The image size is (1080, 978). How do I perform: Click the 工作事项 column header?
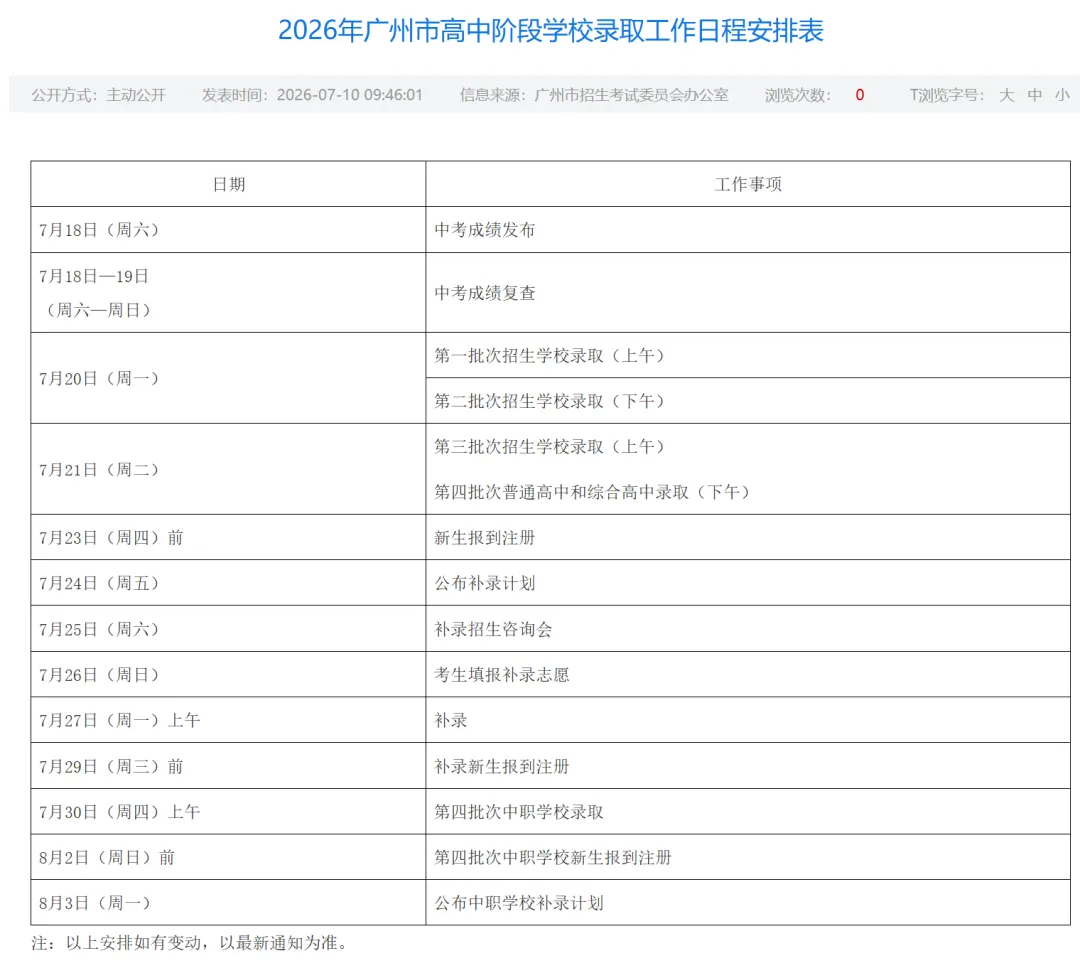pyautogui.click(x=748, y=184)
